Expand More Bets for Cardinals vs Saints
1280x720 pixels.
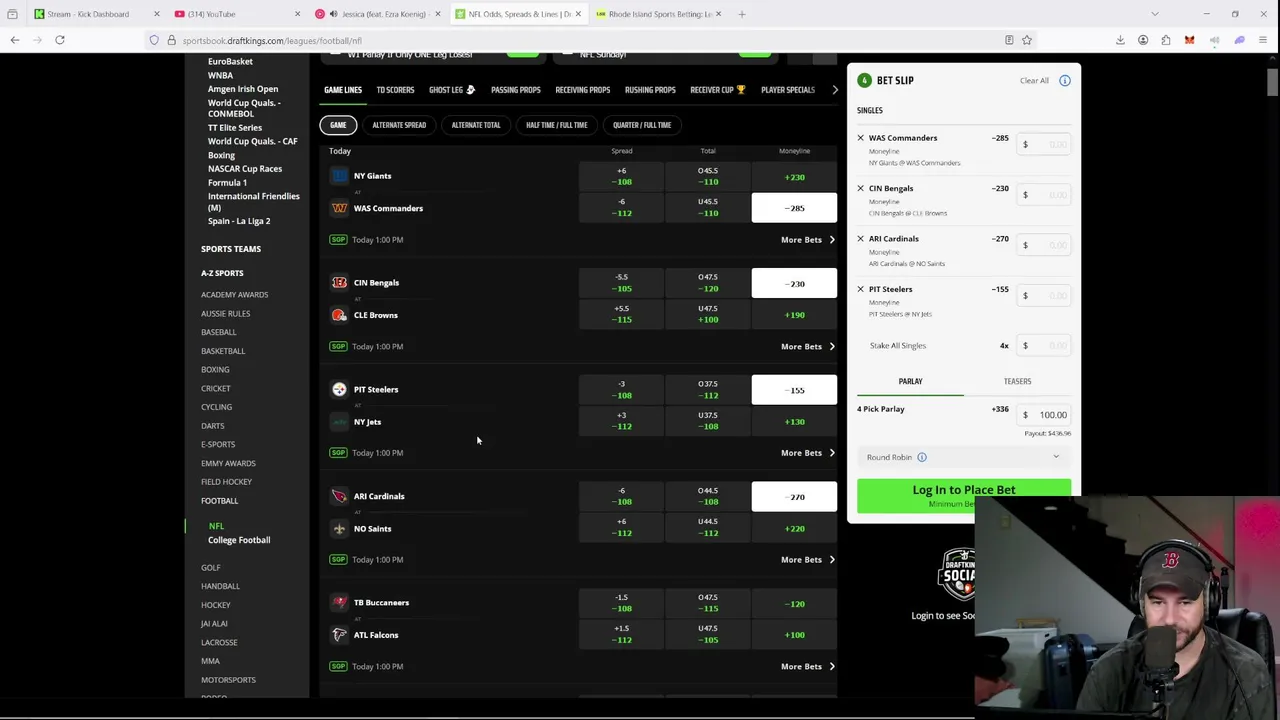[x=808, y=560]
